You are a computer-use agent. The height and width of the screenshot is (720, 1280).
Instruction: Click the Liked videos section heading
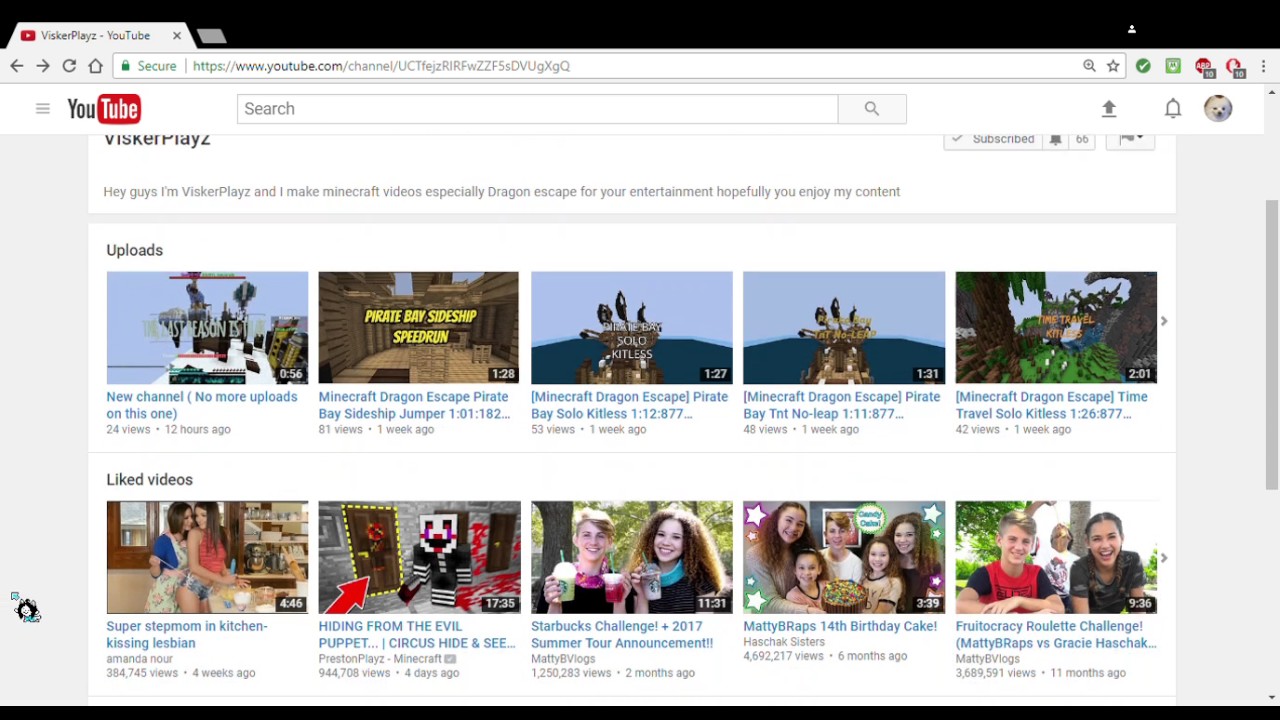click(x=150, y=480)
